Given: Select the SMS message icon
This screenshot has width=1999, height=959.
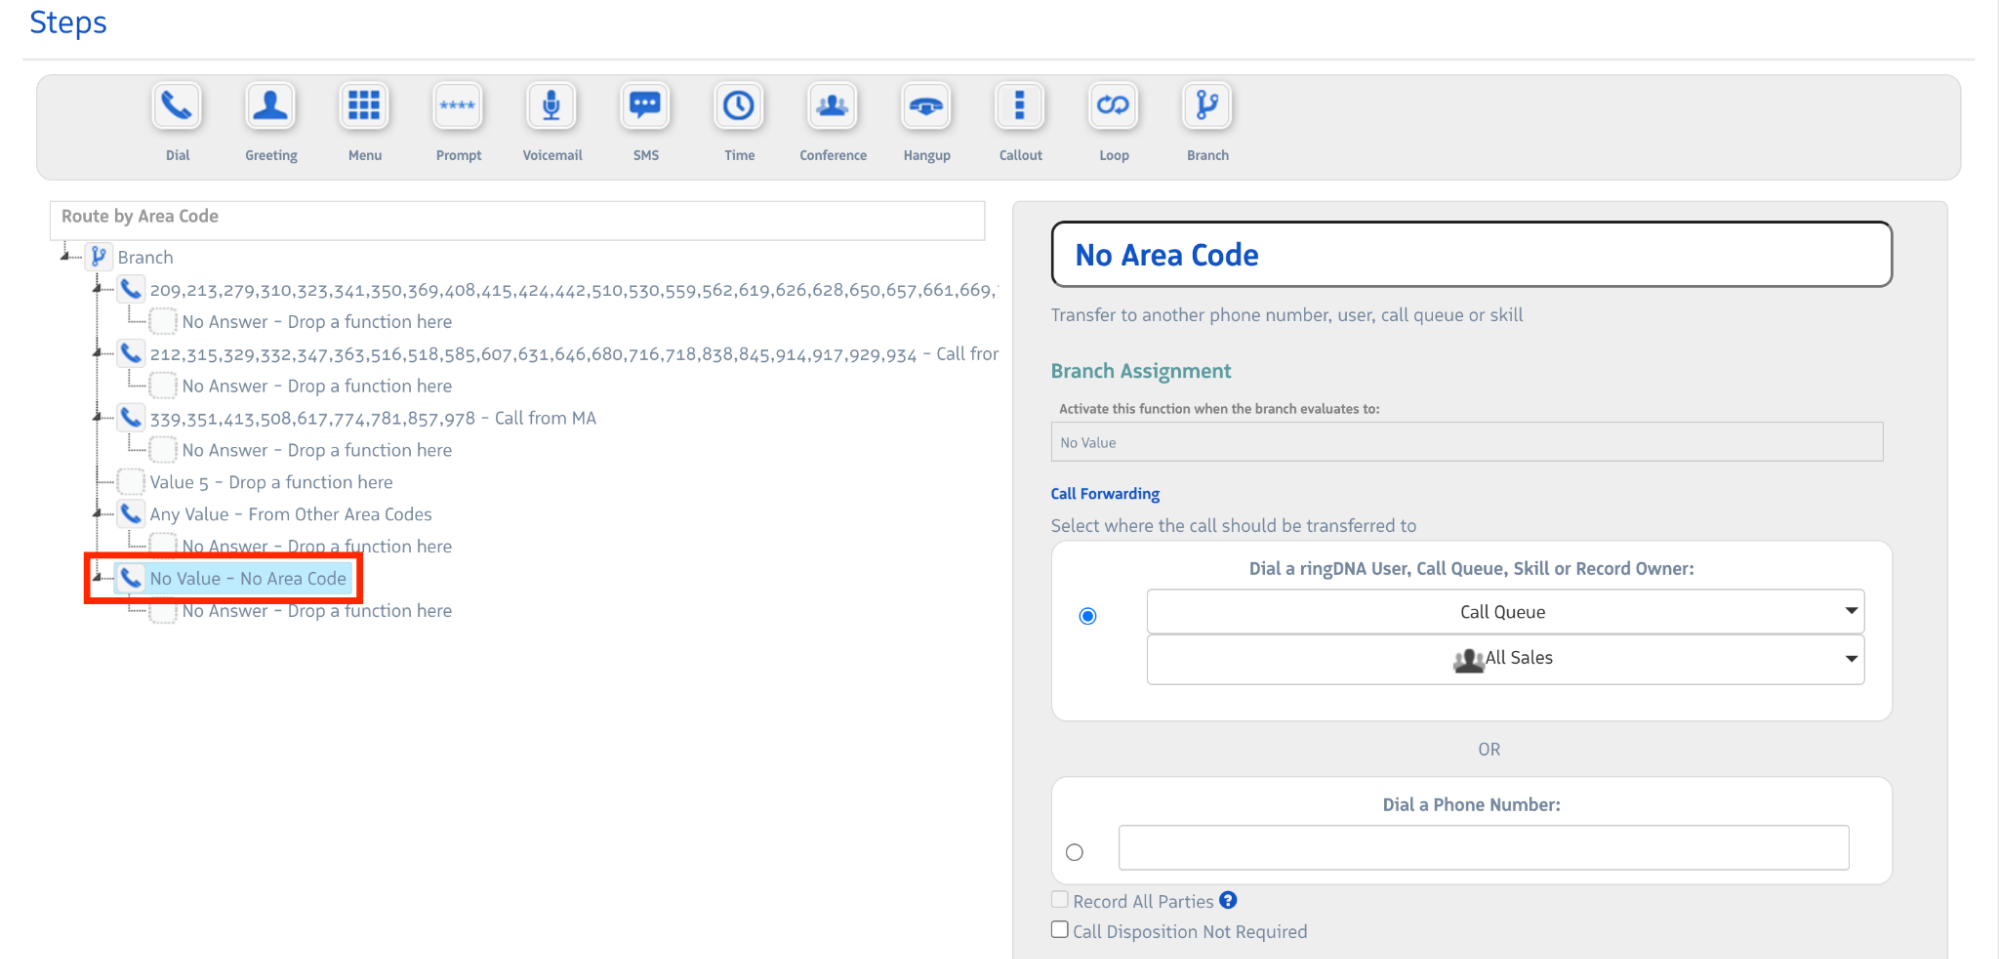Looking at the screenshot, I should [645, 107].
